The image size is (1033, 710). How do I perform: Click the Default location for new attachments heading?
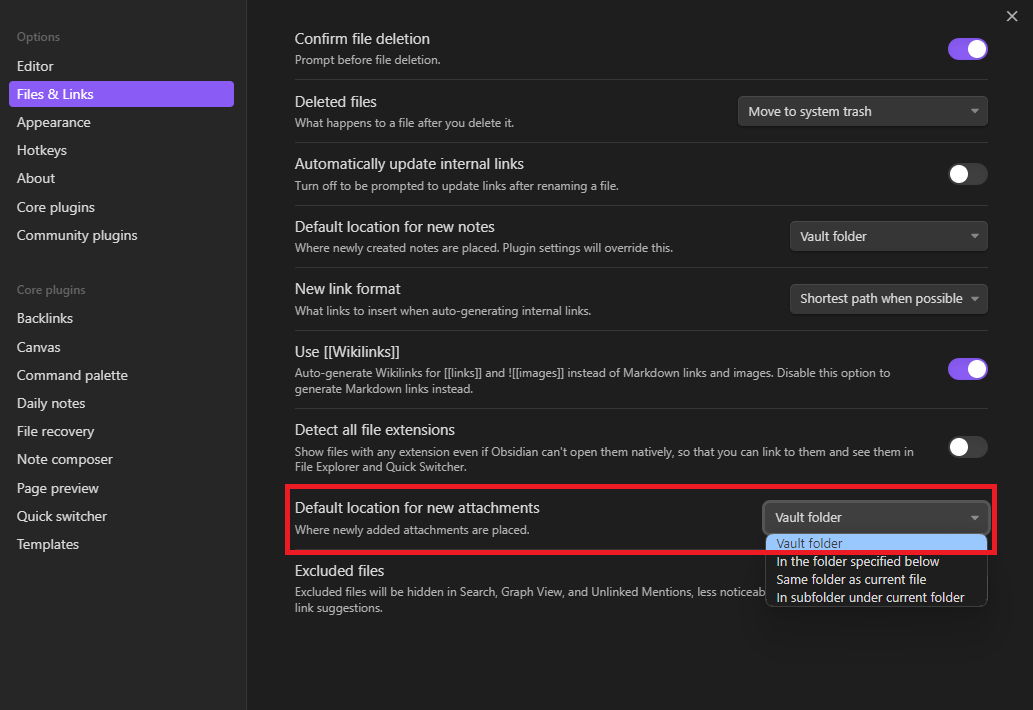417,508
